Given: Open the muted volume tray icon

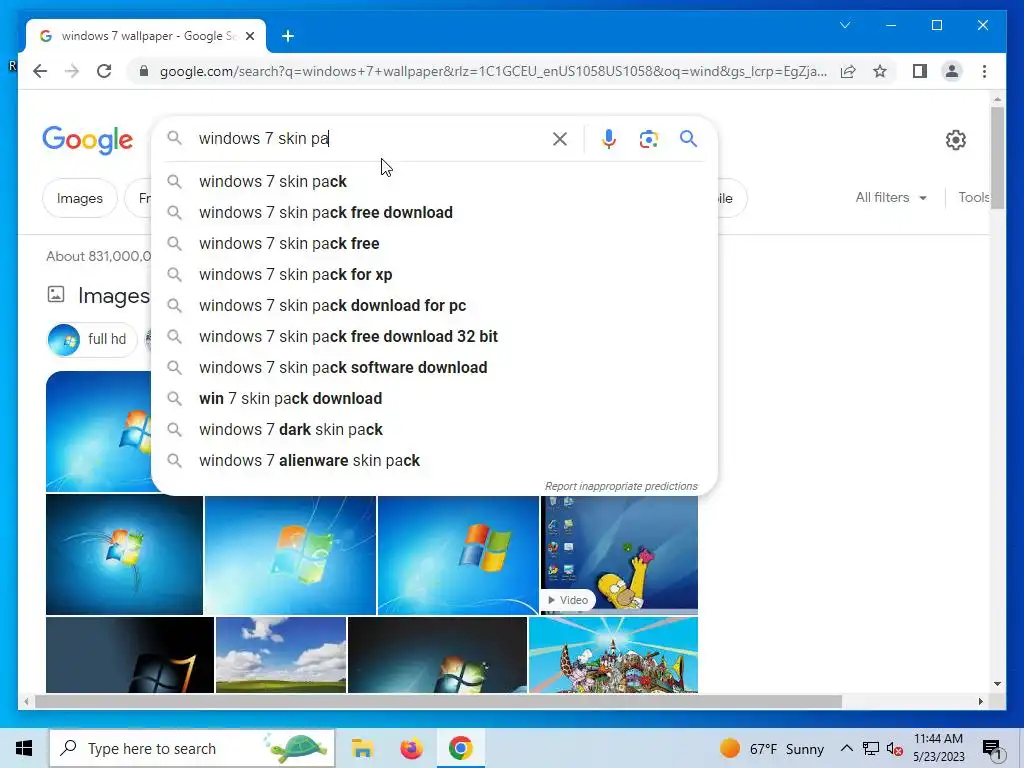Looking at the screenshot, I should (x=895, y=748).
